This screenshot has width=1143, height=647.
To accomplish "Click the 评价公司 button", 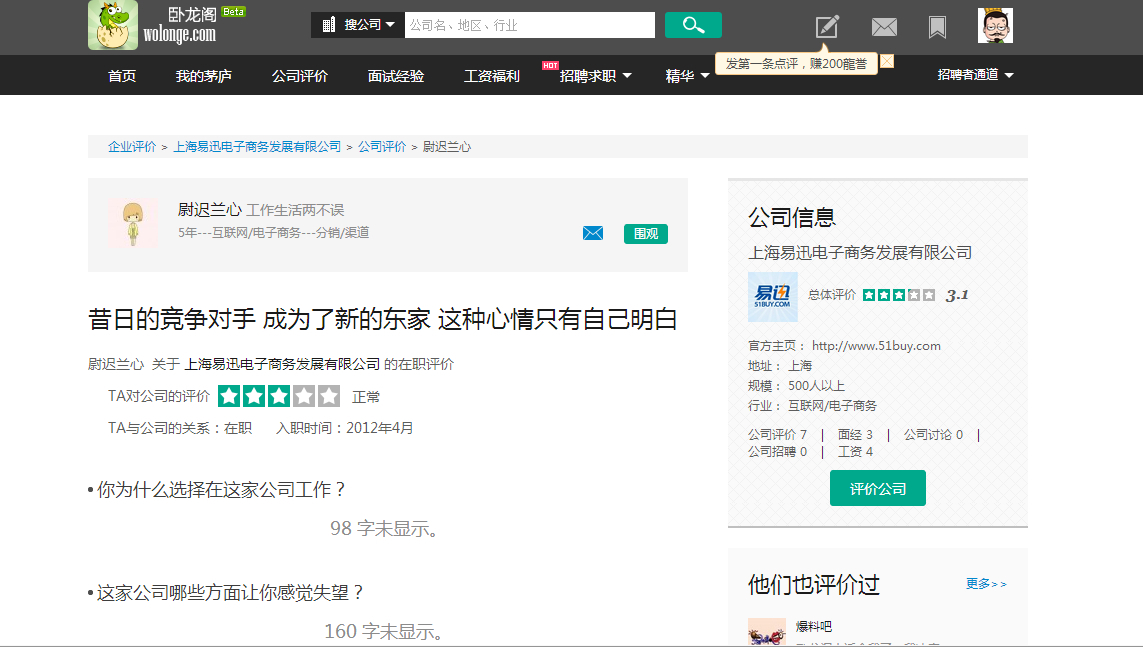I will pos(878,488).
